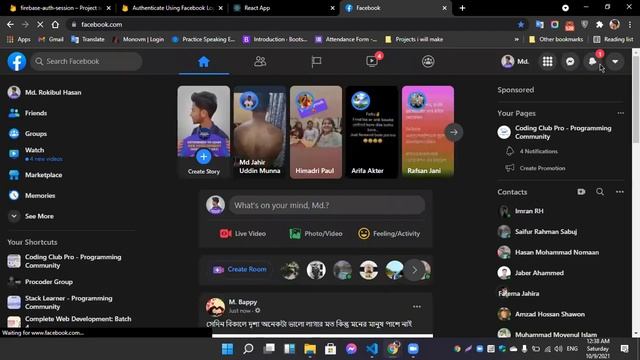The width and height of the screenshot is (640, 360).
Task: Click the Facebook logo icon
Action: tap(17, 62)
